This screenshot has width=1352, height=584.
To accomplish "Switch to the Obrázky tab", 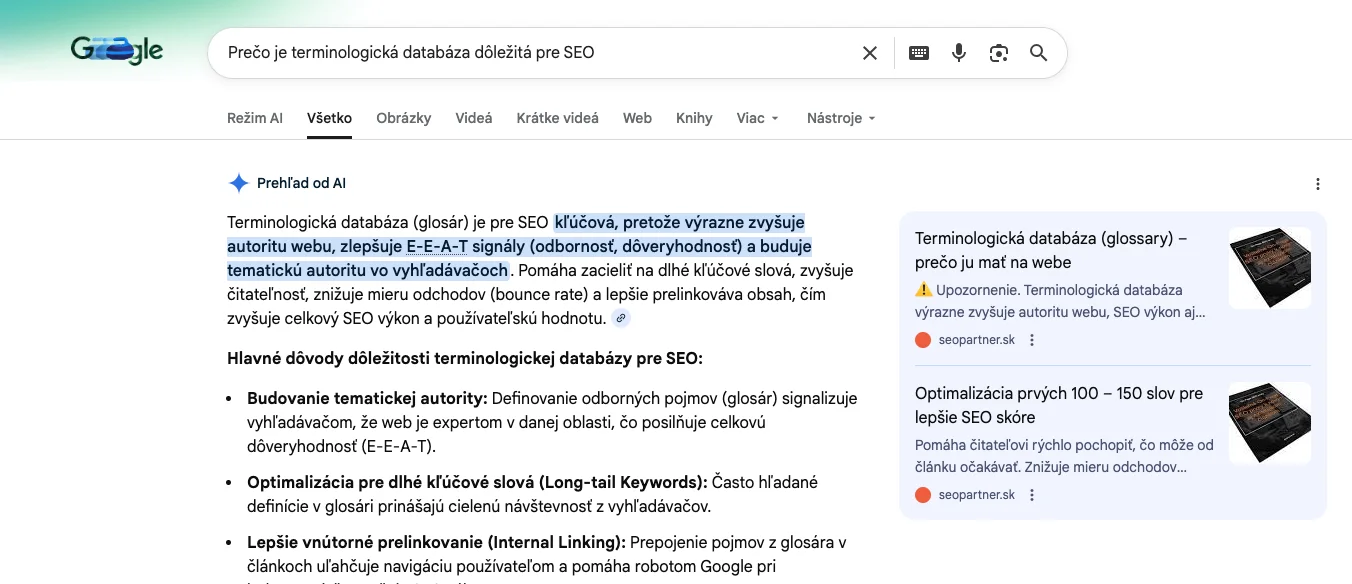I will pos(404,118).
